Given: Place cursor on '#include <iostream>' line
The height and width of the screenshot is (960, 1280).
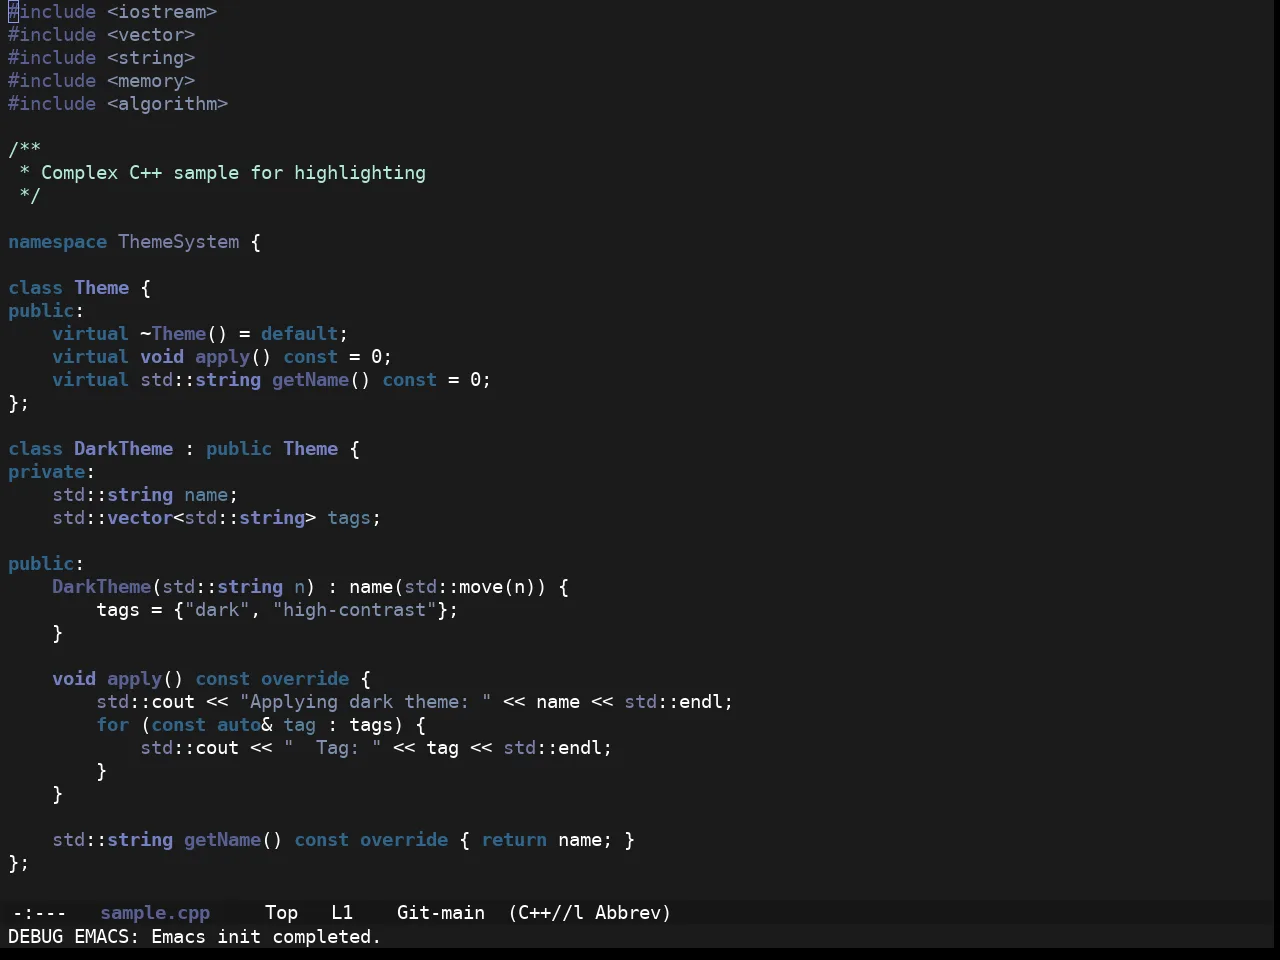Looking at the screenshot, I should click(113, 12).
